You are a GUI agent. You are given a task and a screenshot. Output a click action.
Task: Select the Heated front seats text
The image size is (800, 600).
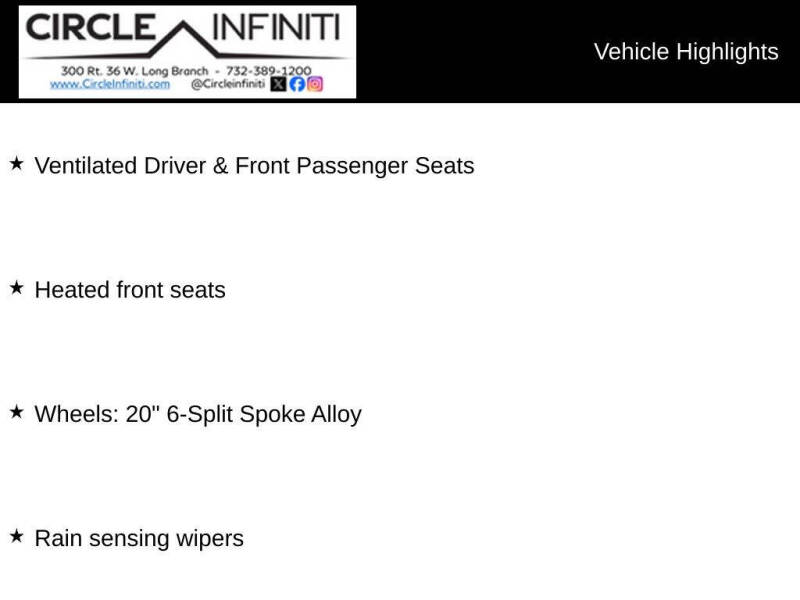(130, 290)
